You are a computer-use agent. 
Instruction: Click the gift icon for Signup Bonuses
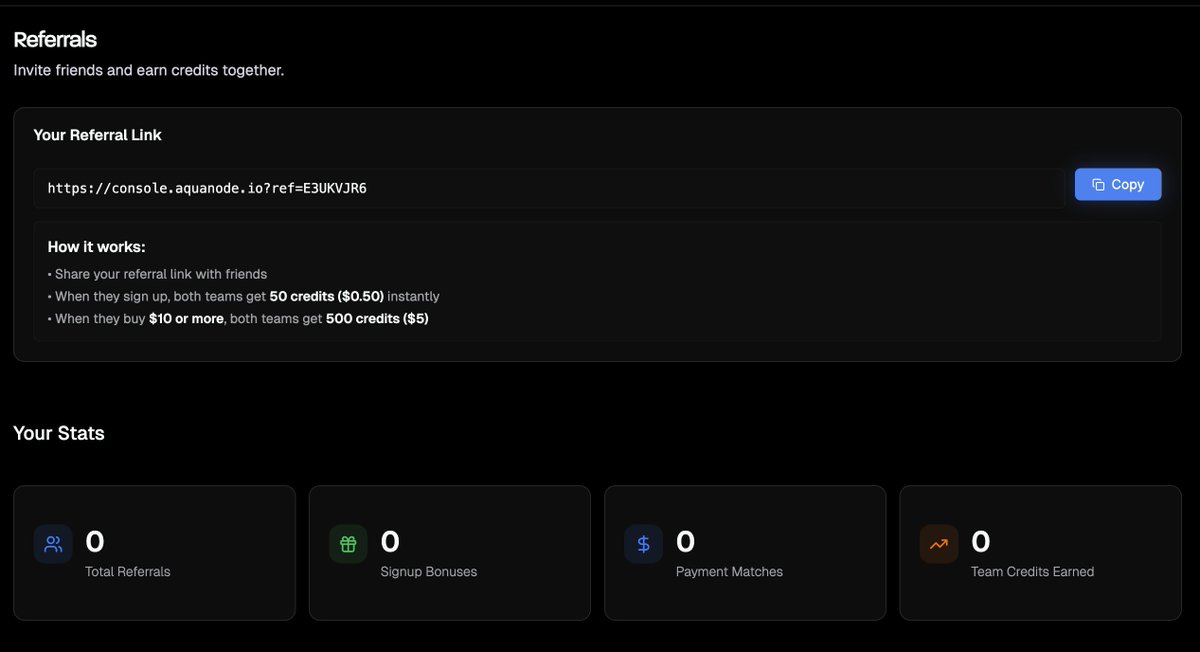348,544
